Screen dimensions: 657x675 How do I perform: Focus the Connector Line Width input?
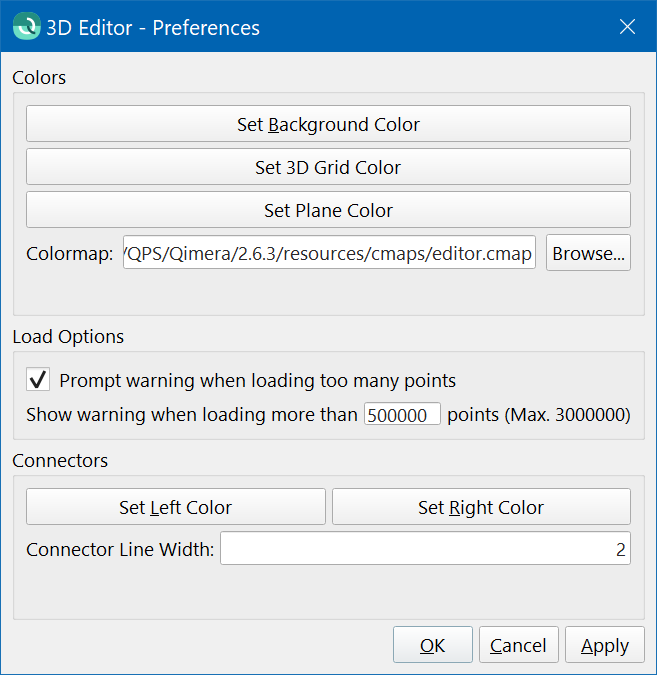point(425,549)
